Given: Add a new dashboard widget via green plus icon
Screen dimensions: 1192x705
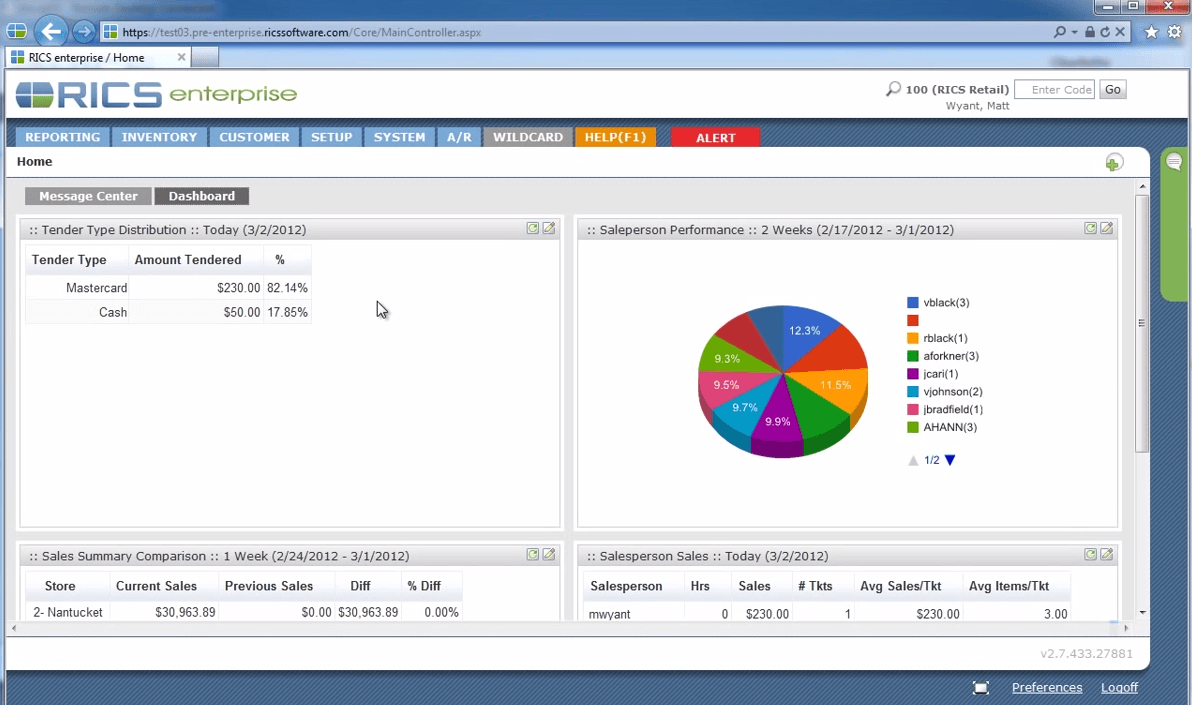Looking at the screenshot, I should pyautogui.click(x=1114, y=161).
